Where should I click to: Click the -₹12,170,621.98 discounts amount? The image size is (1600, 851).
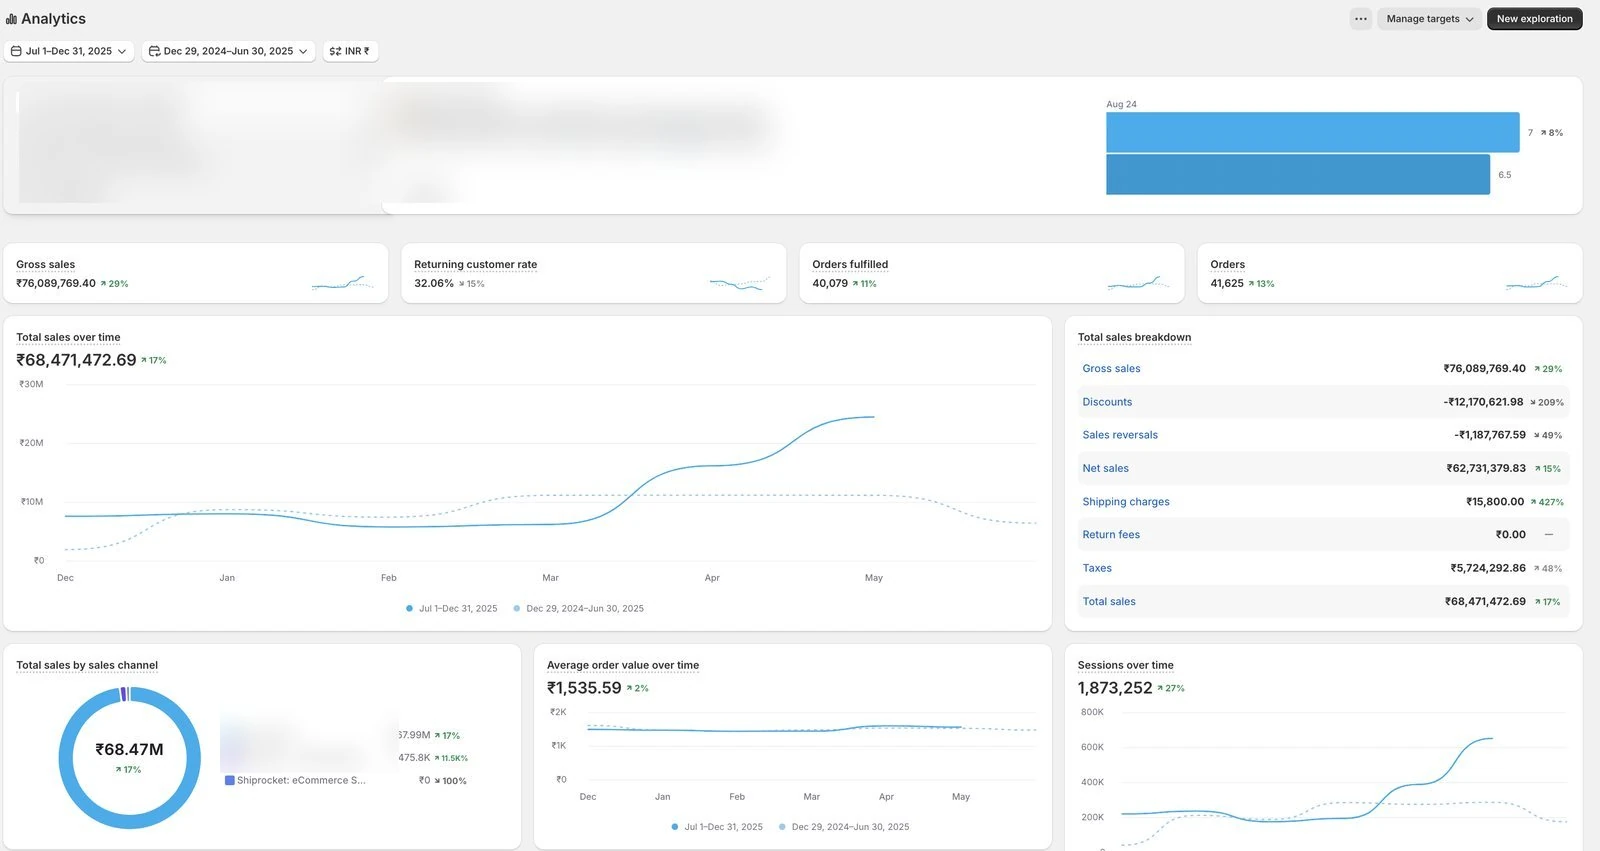click(1483, 402)
